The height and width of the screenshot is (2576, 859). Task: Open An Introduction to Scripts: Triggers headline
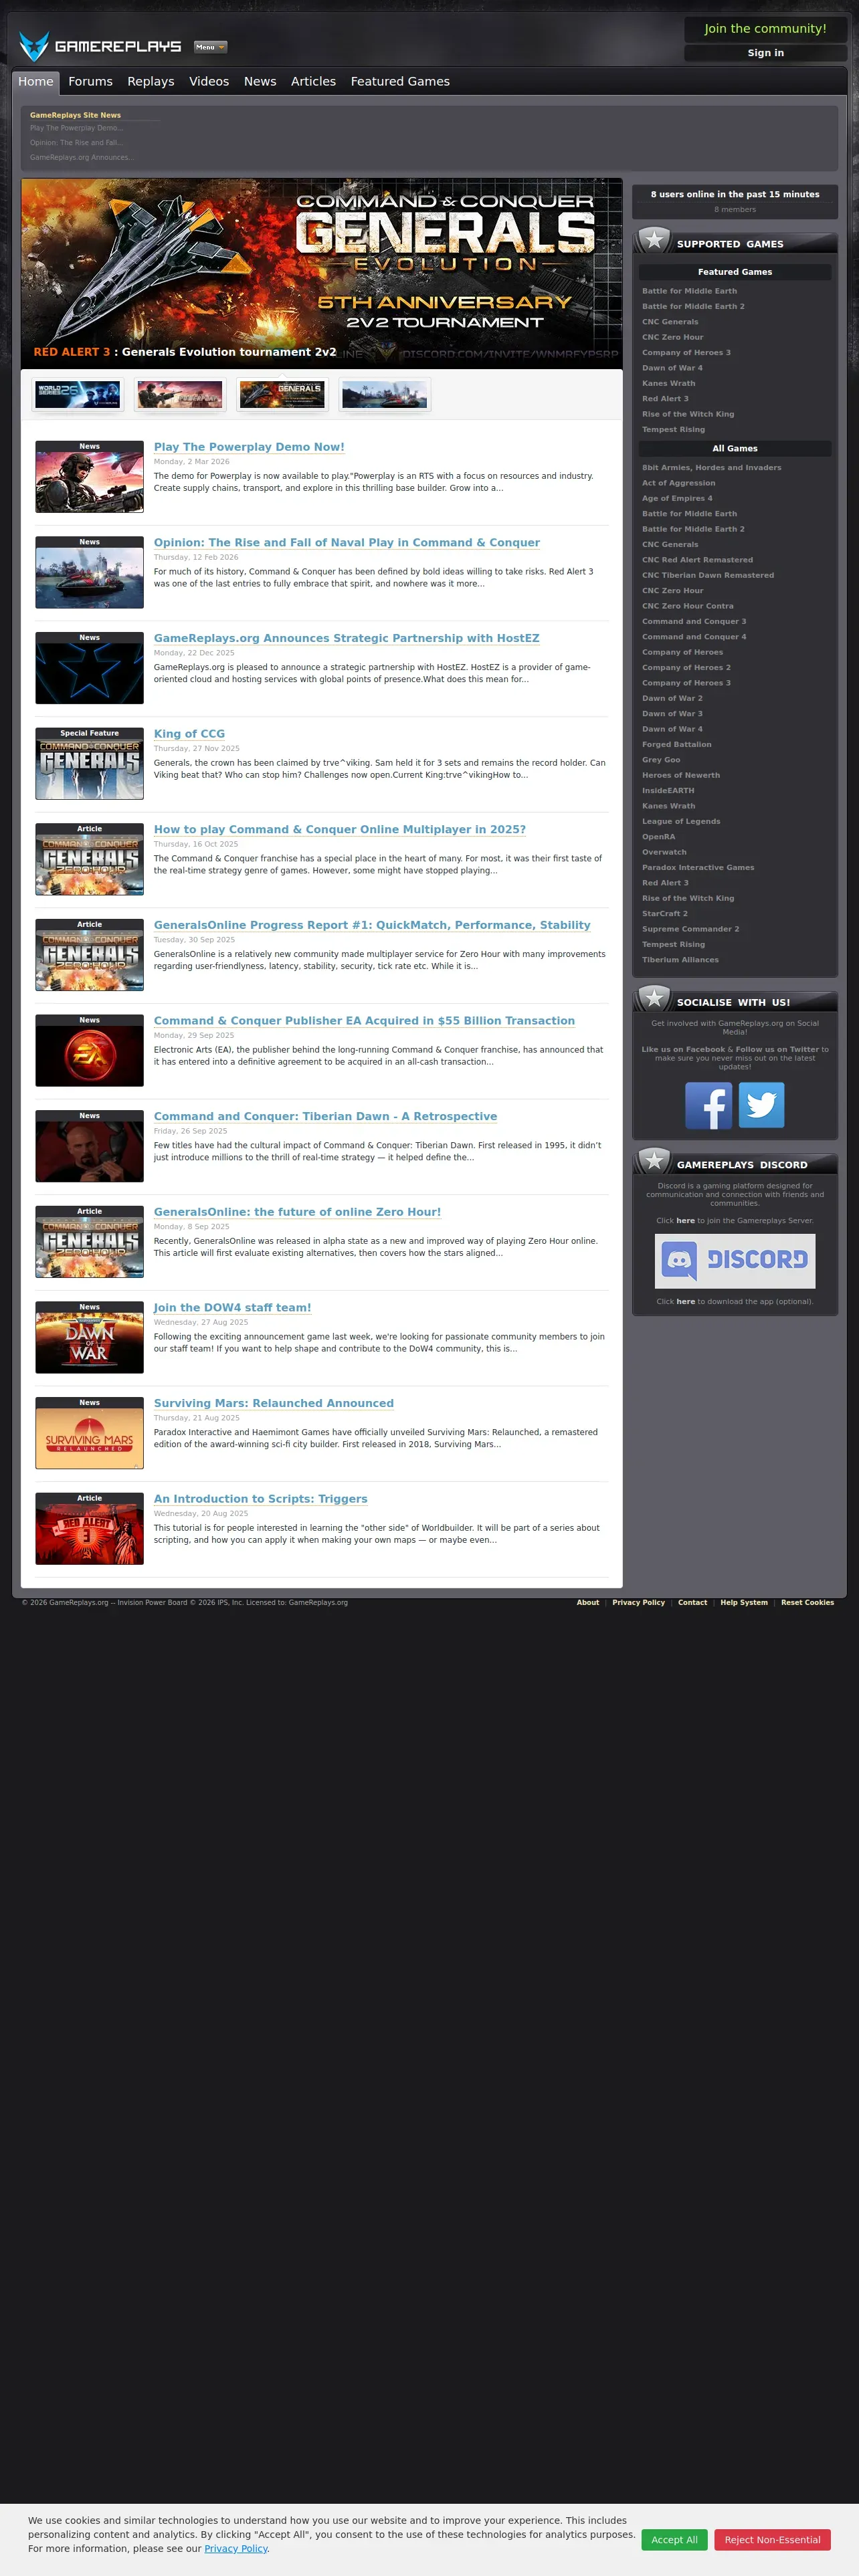pos(261,1499)
